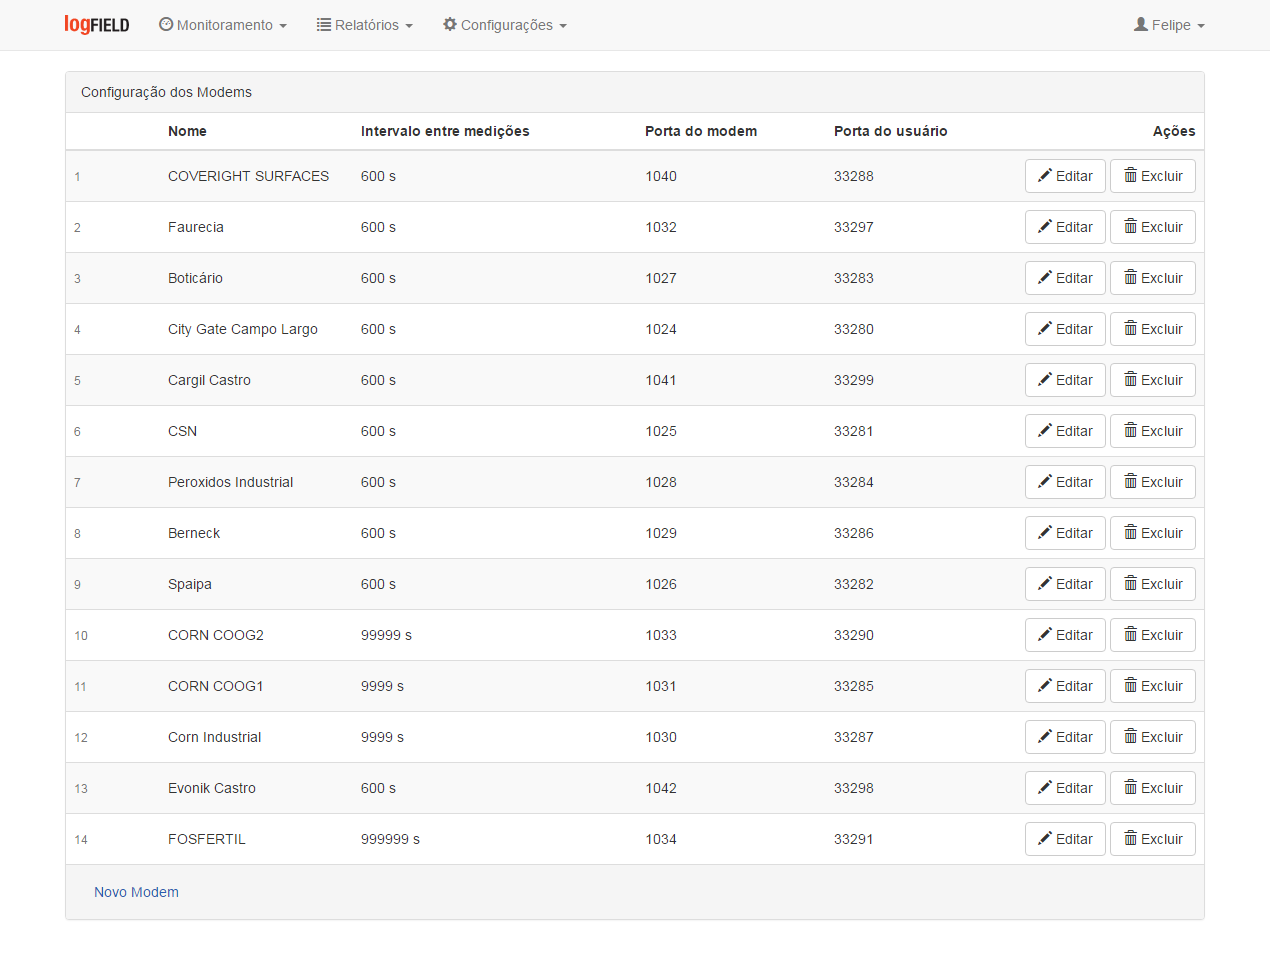
Task: Edit the Peroxidos Industrial modem
Action: (1065, 482)
